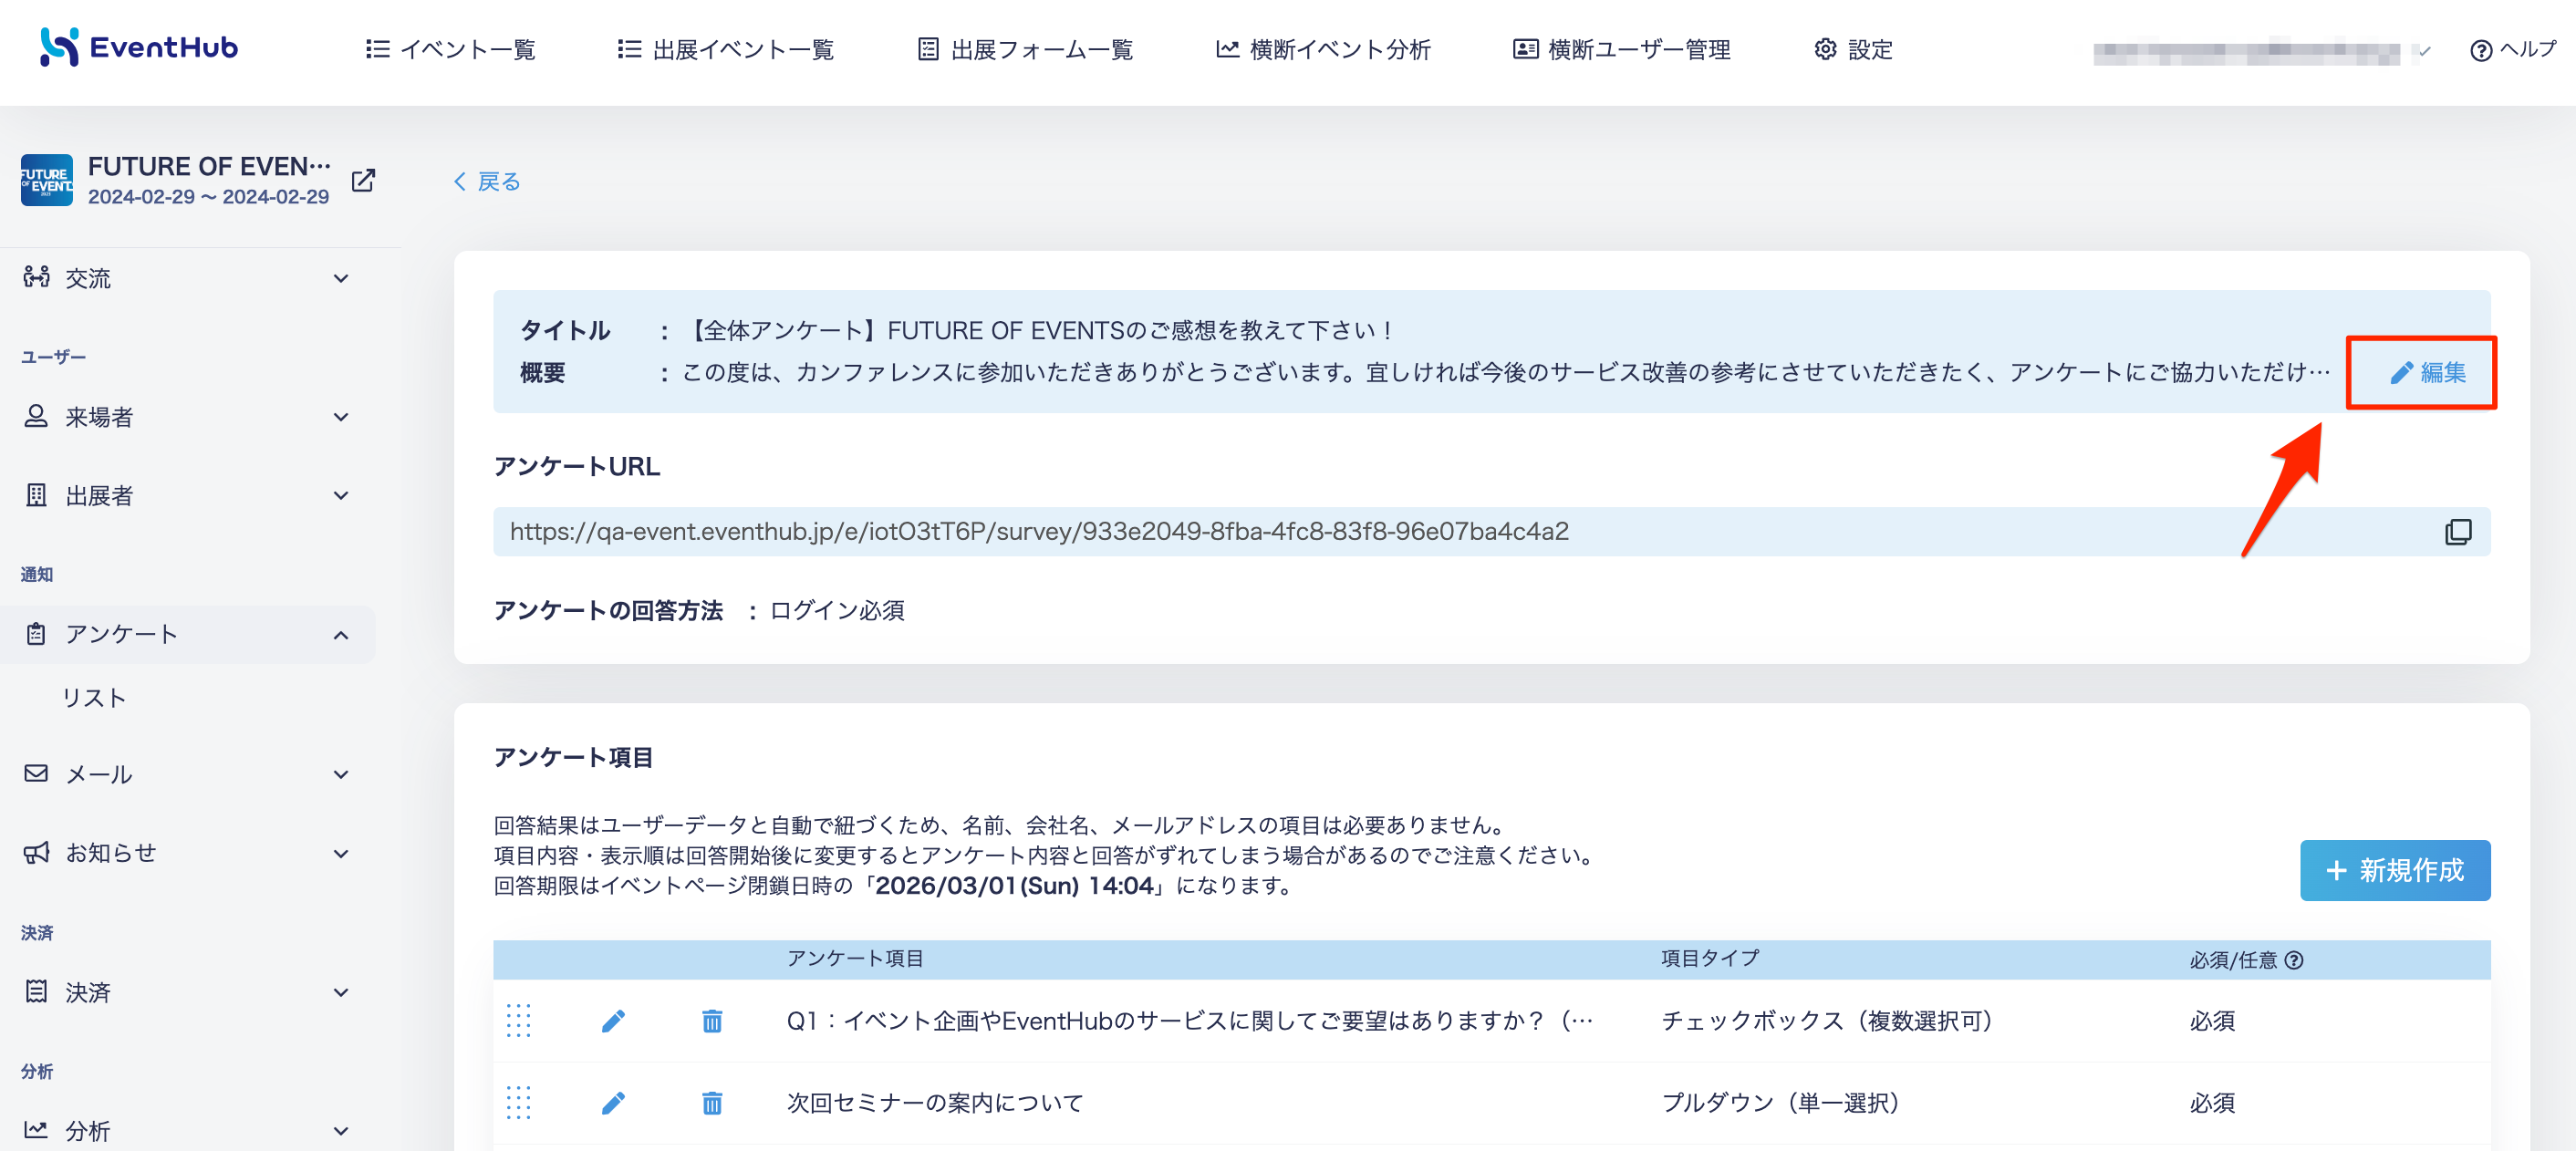This screenshot has height=1151, width=2576.
Task: Click the ログイン必須 answer method text
Action: [837, 610]
